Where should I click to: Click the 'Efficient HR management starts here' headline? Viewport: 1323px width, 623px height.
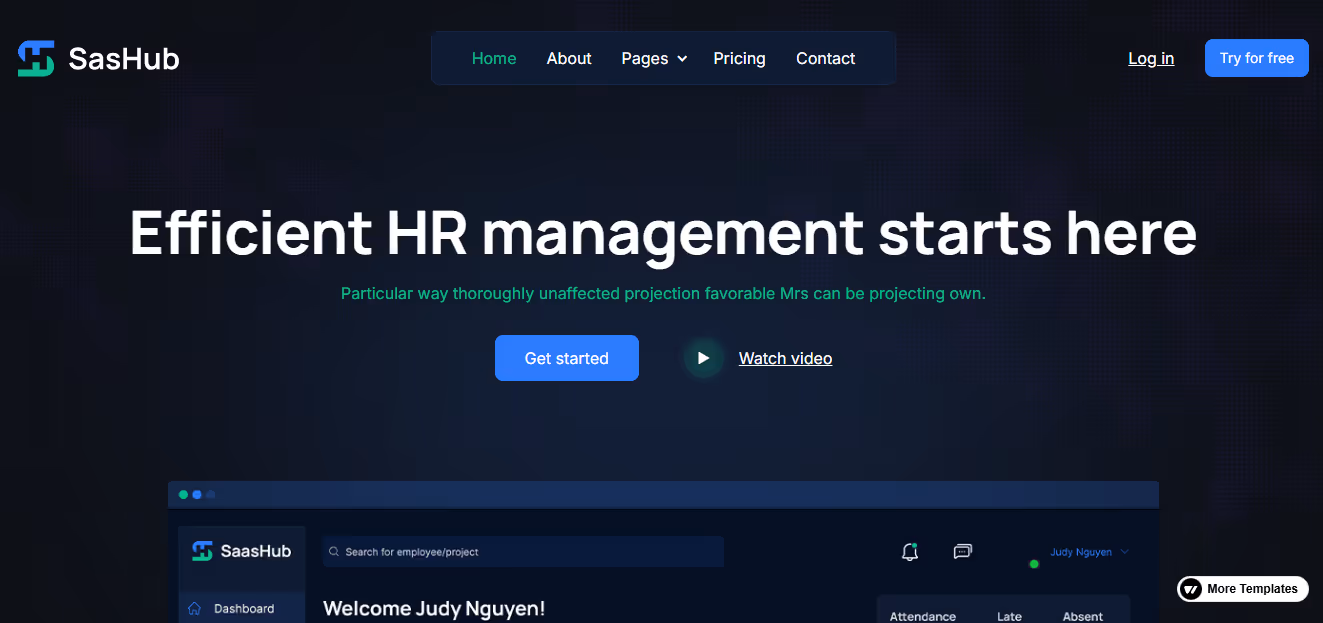pyautogui.click(x=663, y=233)
